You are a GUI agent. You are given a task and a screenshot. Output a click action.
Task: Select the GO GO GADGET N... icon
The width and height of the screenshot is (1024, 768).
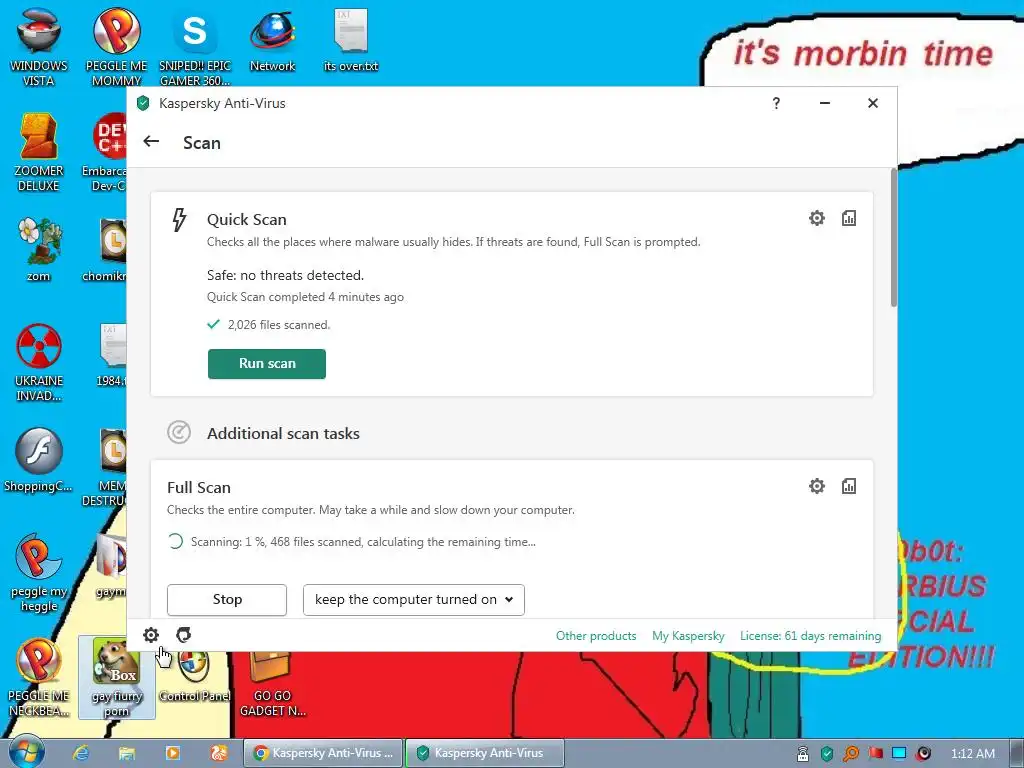(x=272, y=684)
